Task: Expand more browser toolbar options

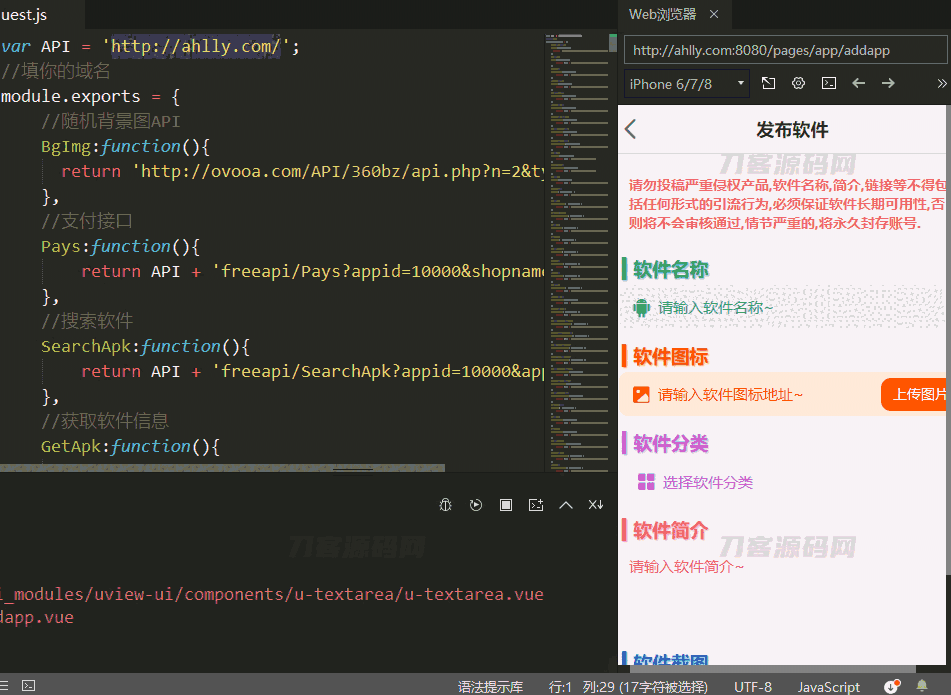Action: pos(941,83)
